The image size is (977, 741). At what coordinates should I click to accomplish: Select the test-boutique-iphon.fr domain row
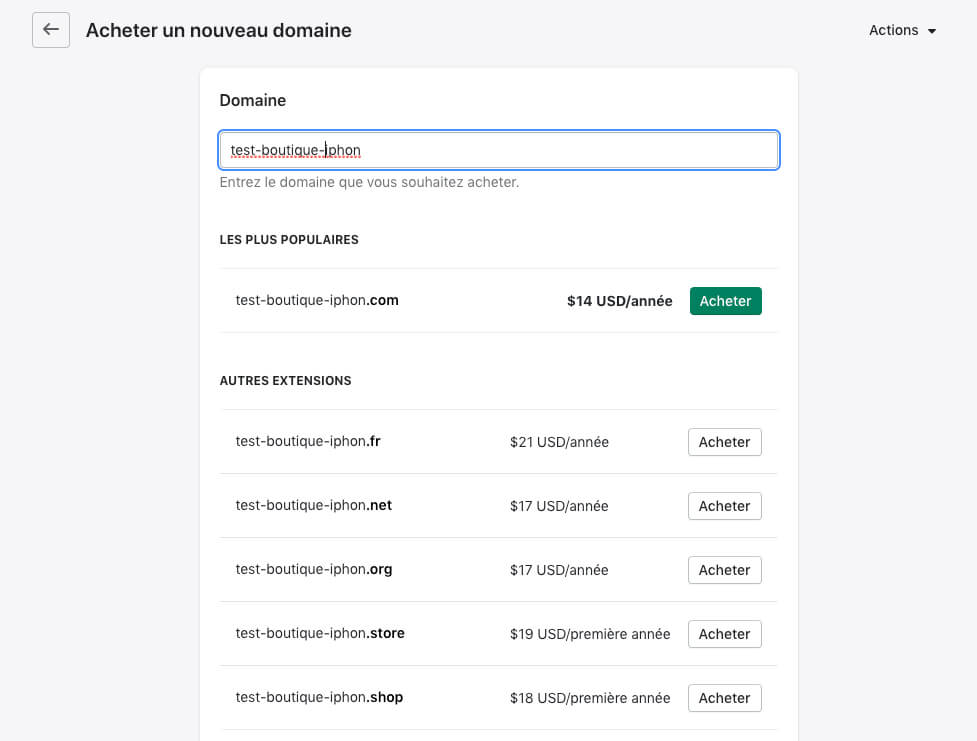point(498,442)
